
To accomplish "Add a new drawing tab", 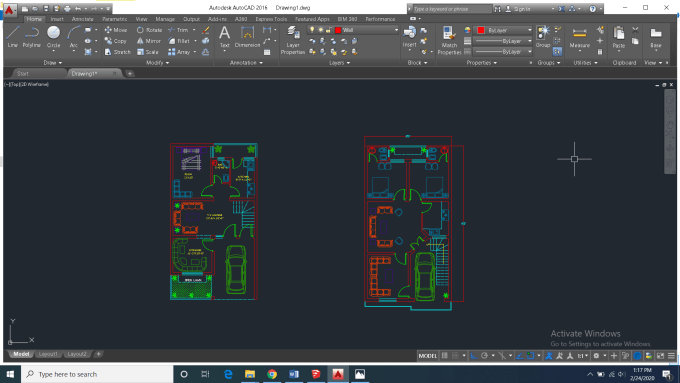I will point(130,74).
